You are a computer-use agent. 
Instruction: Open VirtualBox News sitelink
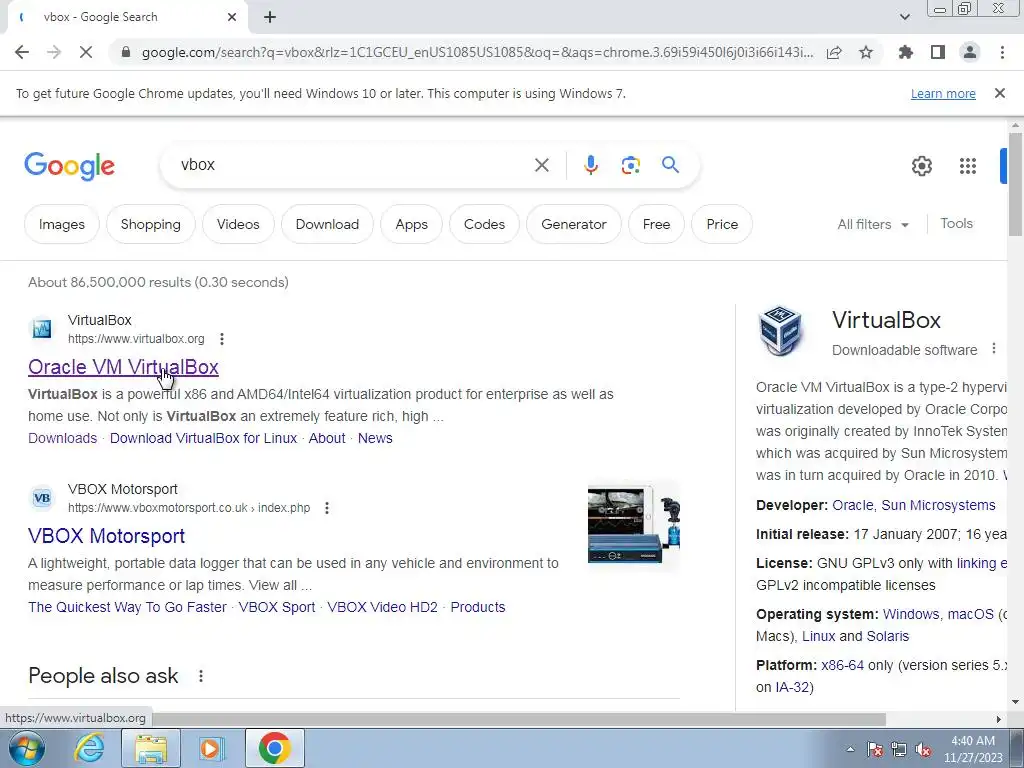tap(375, 438)
